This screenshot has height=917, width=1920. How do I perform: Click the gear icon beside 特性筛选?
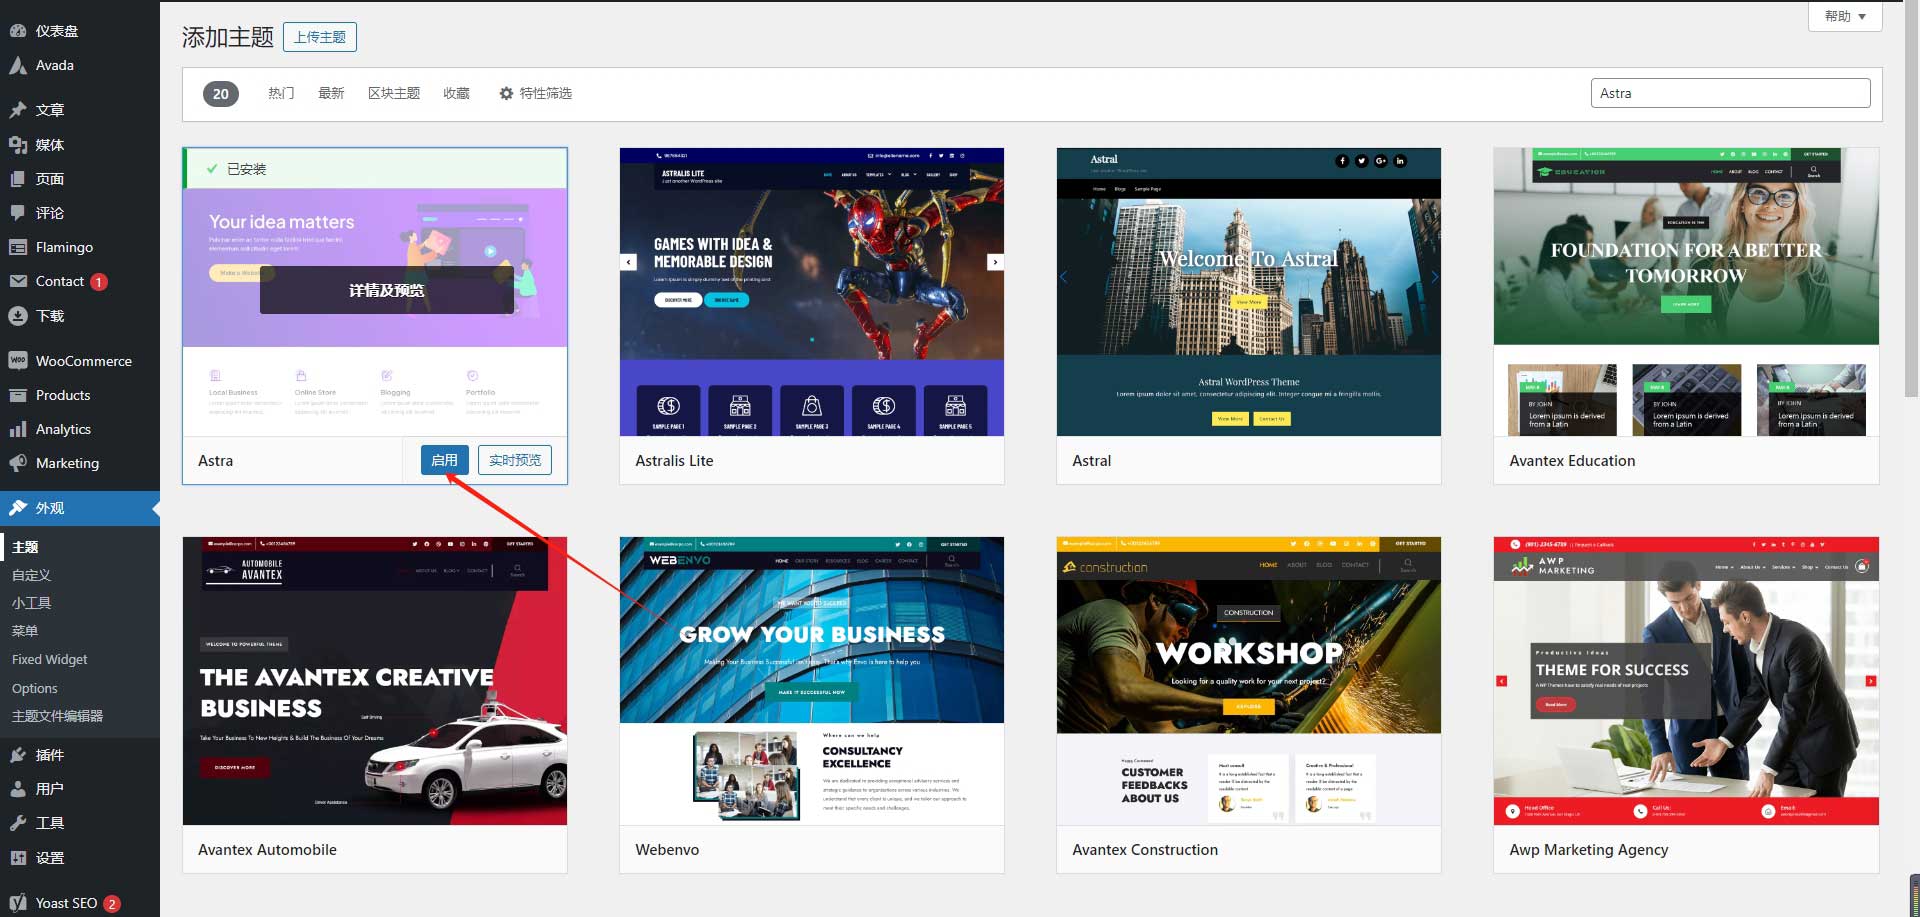506,93
